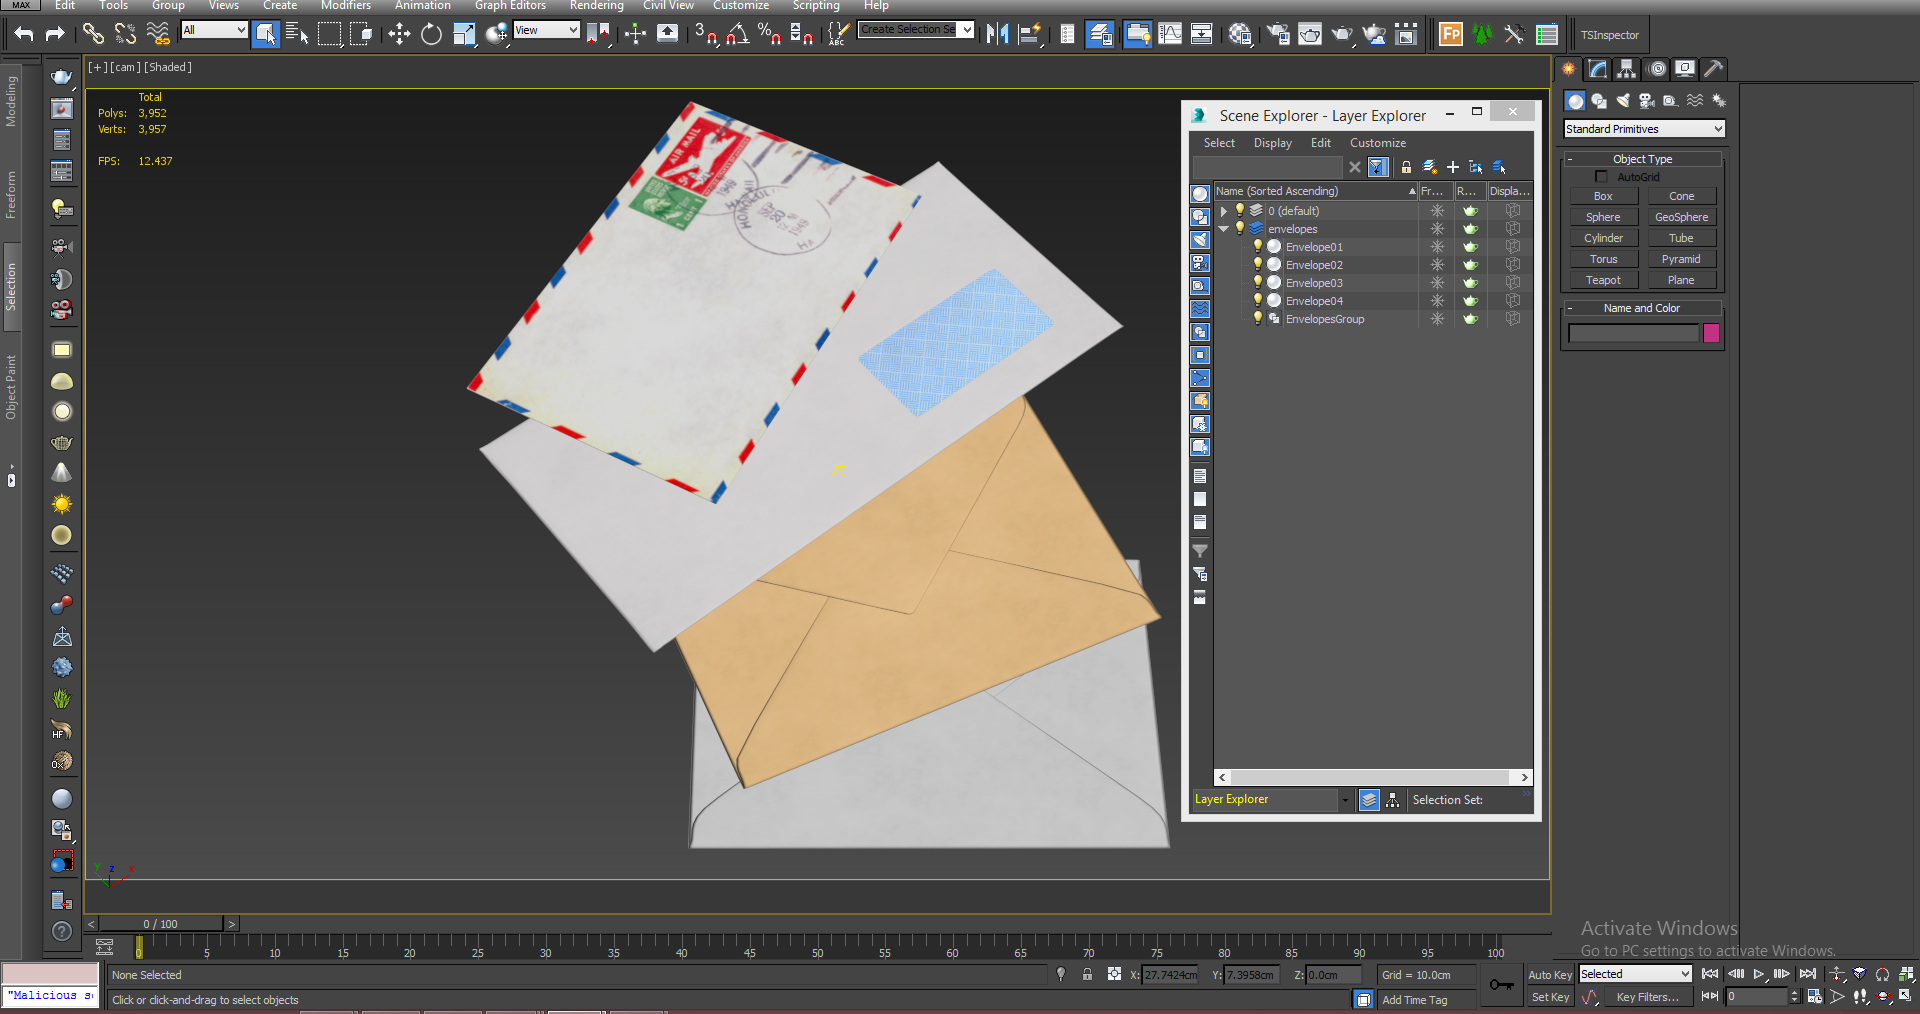Image resolution: width=1920 pixels, height=1014 pixels.
Task: Open the Rendering menu
Action: point(596,6)
